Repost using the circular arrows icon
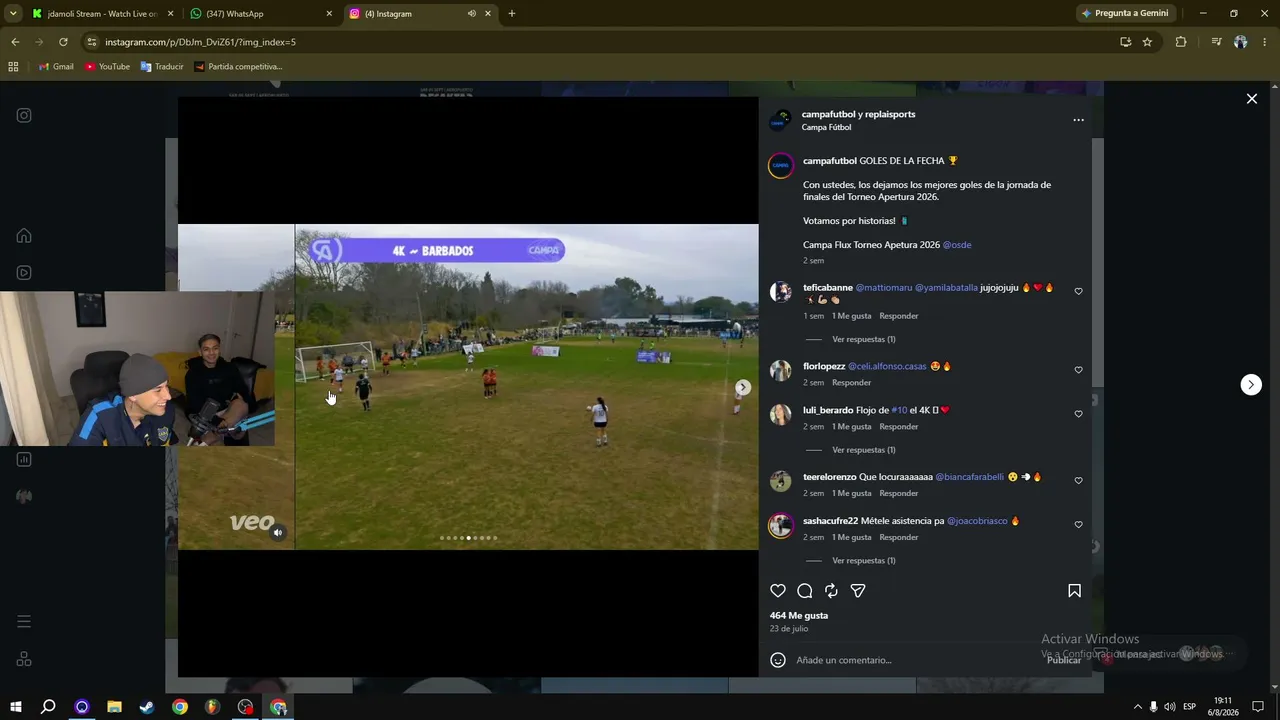Image resolution: width=1280 pixels, height=720 pixels. tap(831, 591)
